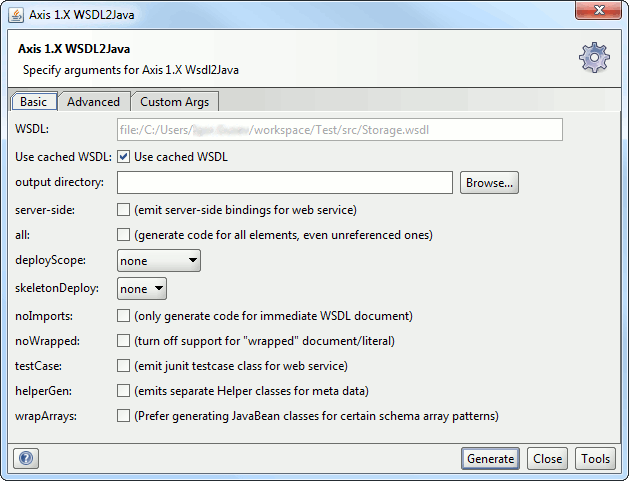Click the 'helperGen:' label
This screenshot has height=481, width=629.
[43, 391]
